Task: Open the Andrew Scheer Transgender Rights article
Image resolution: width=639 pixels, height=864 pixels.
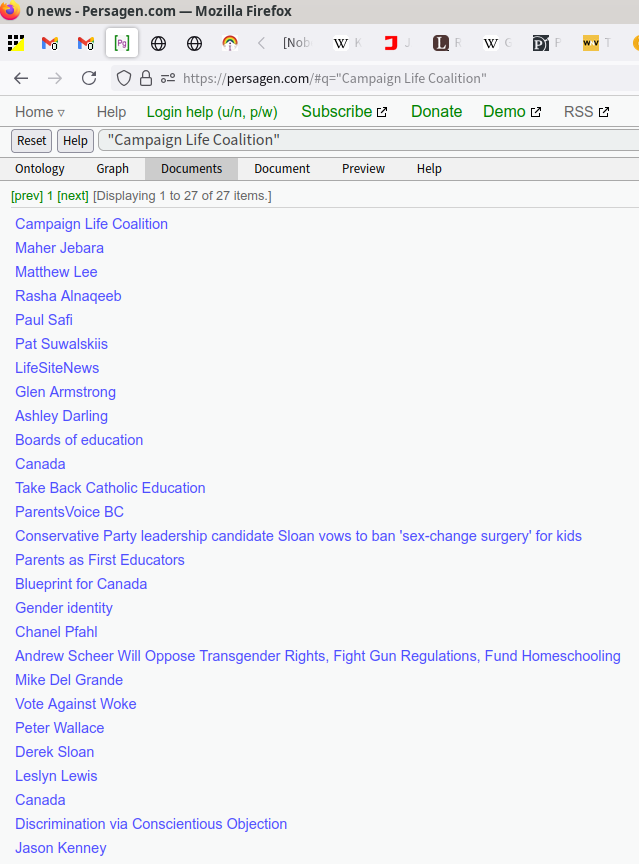Action: click(318, 656)
